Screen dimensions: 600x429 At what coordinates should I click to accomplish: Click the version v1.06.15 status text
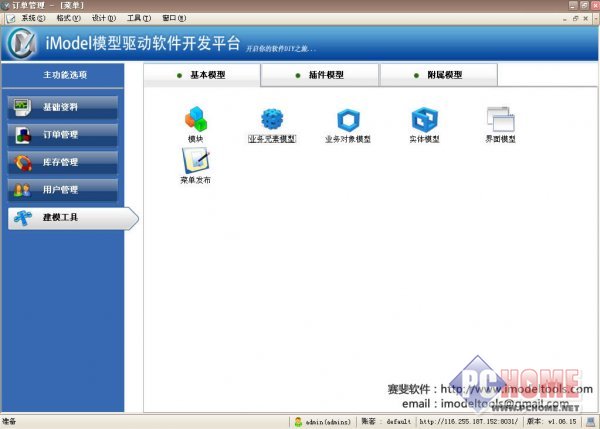click(x=551, y=422)
